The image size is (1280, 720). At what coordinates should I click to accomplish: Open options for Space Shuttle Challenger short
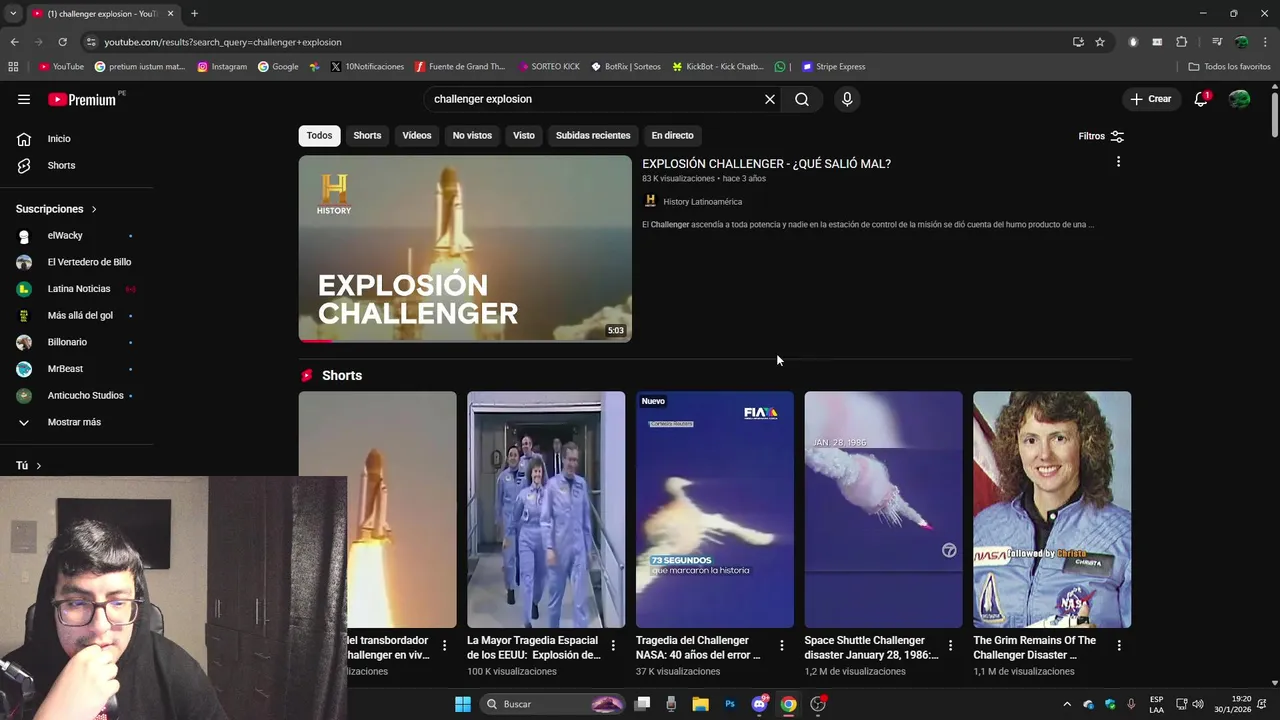(x=950, y=646)
